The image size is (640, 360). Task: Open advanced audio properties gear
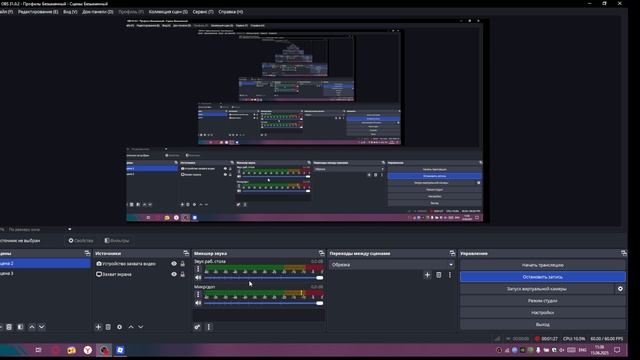[x=197, y=327]
